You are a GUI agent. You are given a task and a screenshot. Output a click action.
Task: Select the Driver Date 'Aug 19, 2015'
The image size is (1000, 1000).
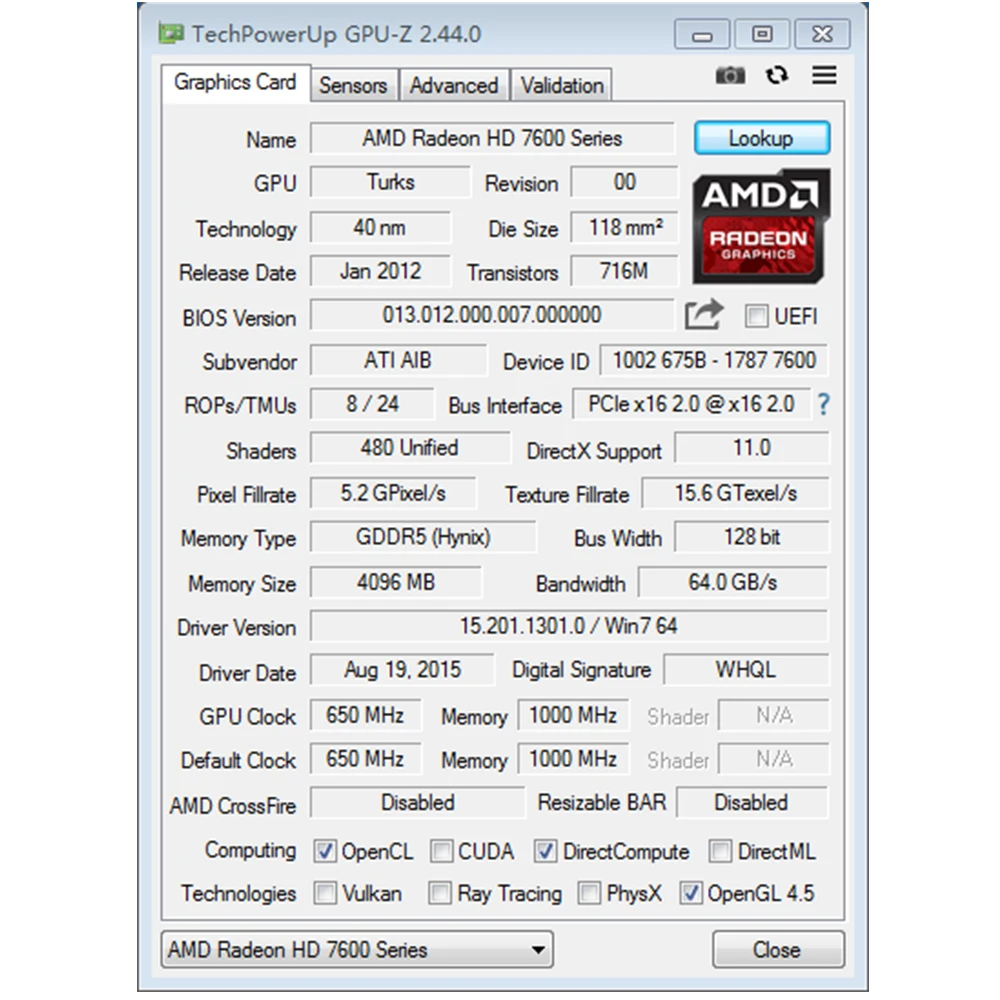(x=402, y=670)
